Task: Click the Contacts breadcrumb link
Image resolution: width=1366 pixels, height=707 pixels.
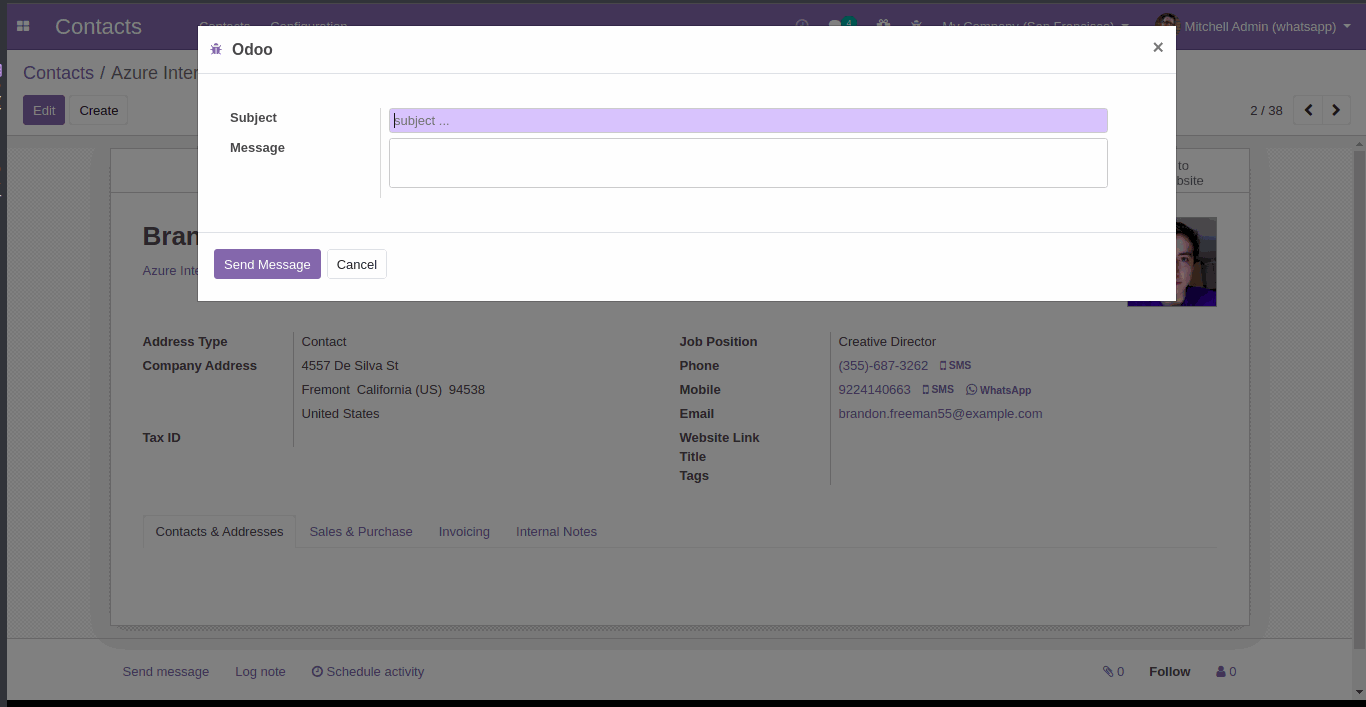Action: pos(58,73)
